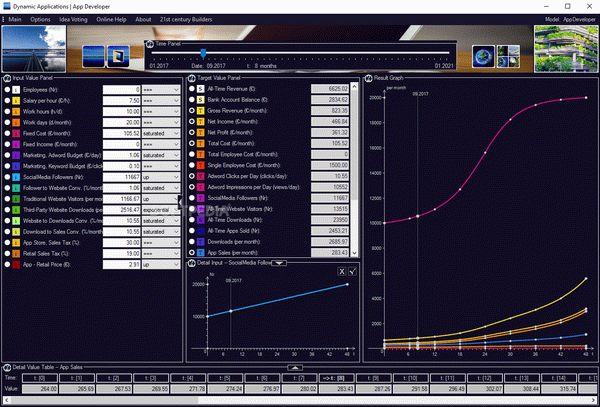The height and width of the screenshot is (407, 600).
Task: Click the S icon beside Bank Account Balance
Action: 201,99
